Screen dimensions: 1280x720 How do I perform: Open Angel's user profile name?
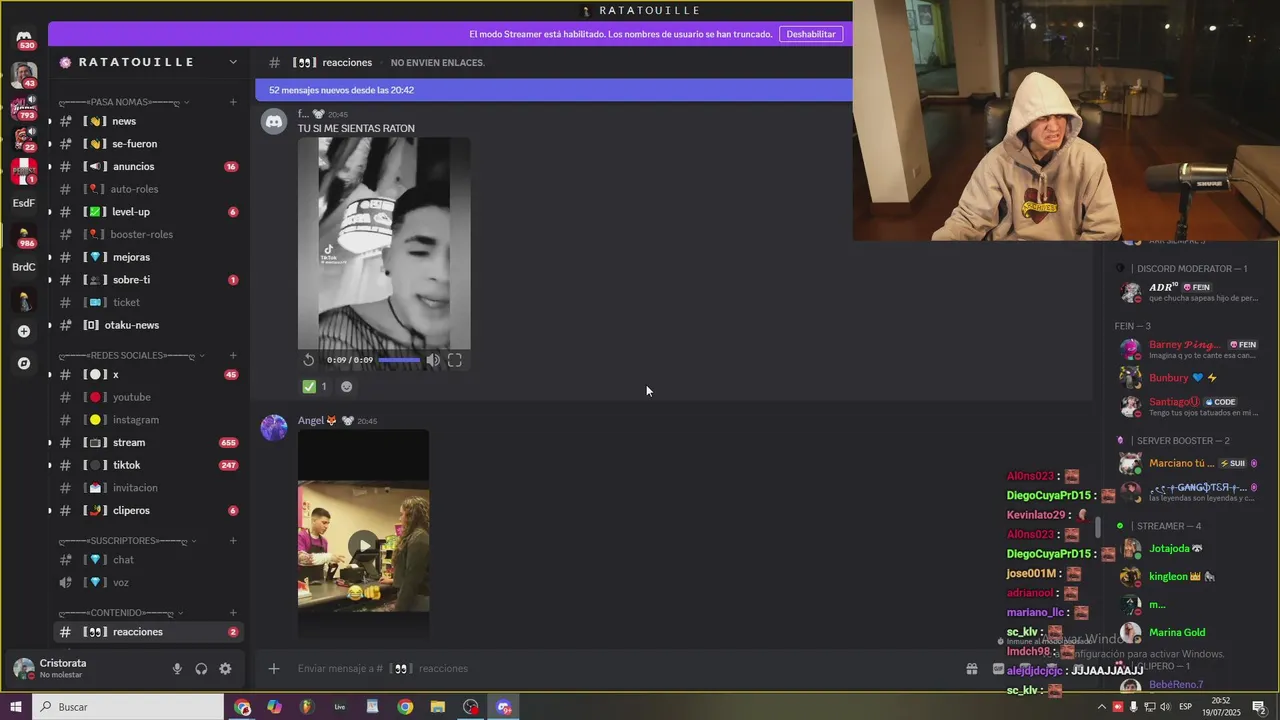[311, 421]
